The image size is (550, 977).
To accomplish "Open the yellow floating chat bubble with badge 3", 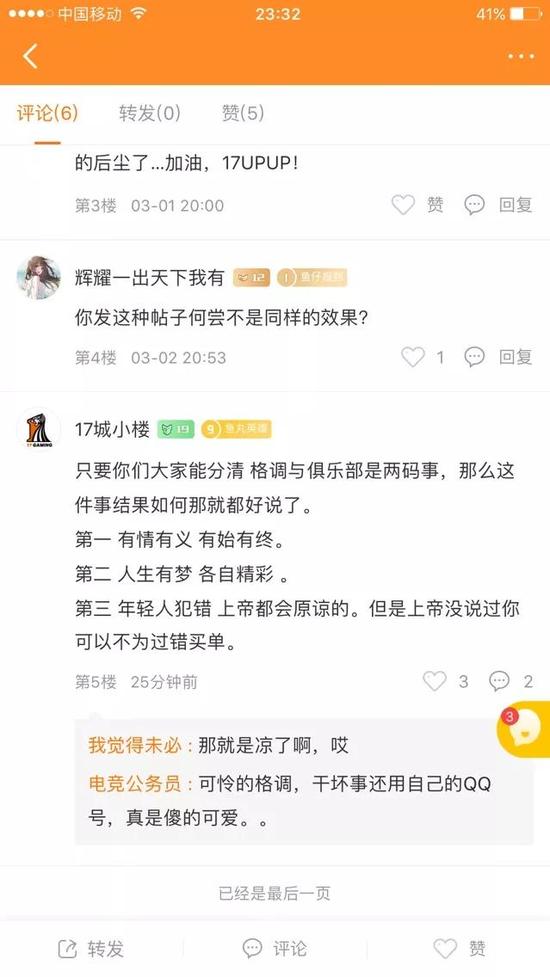I will 524,729.
